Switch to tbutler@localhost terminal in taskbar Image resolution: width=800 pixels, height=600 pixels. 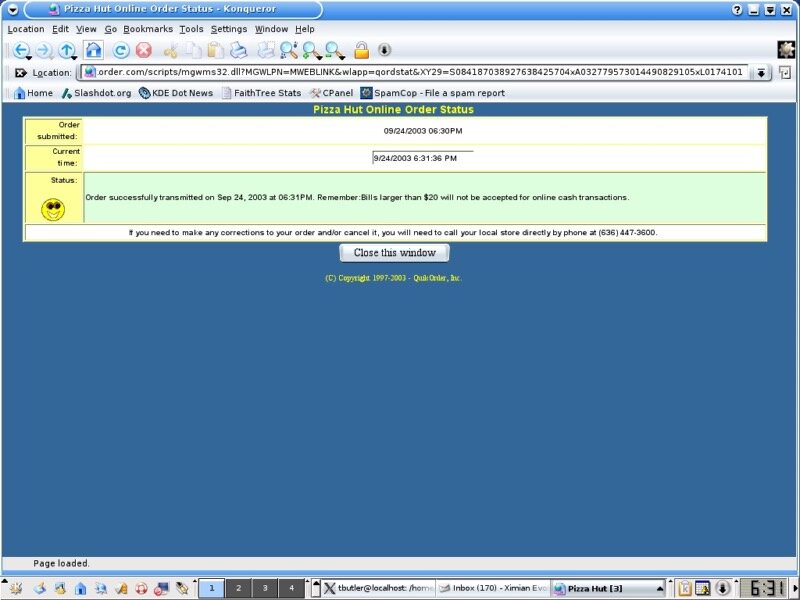click(x=379, y=588)
